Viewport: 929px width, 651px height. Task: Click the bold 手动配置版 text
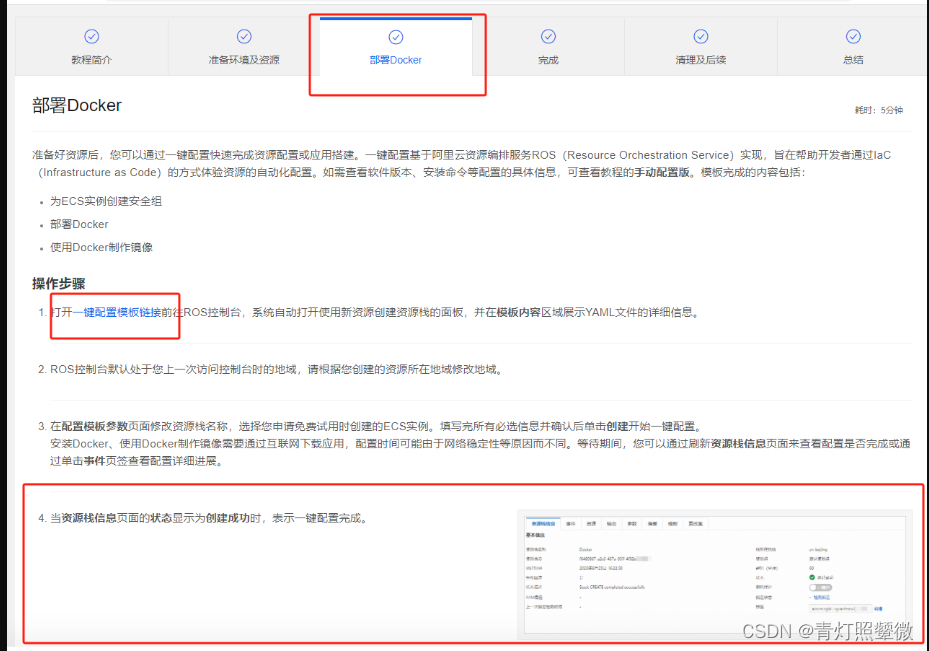(662, 172)
